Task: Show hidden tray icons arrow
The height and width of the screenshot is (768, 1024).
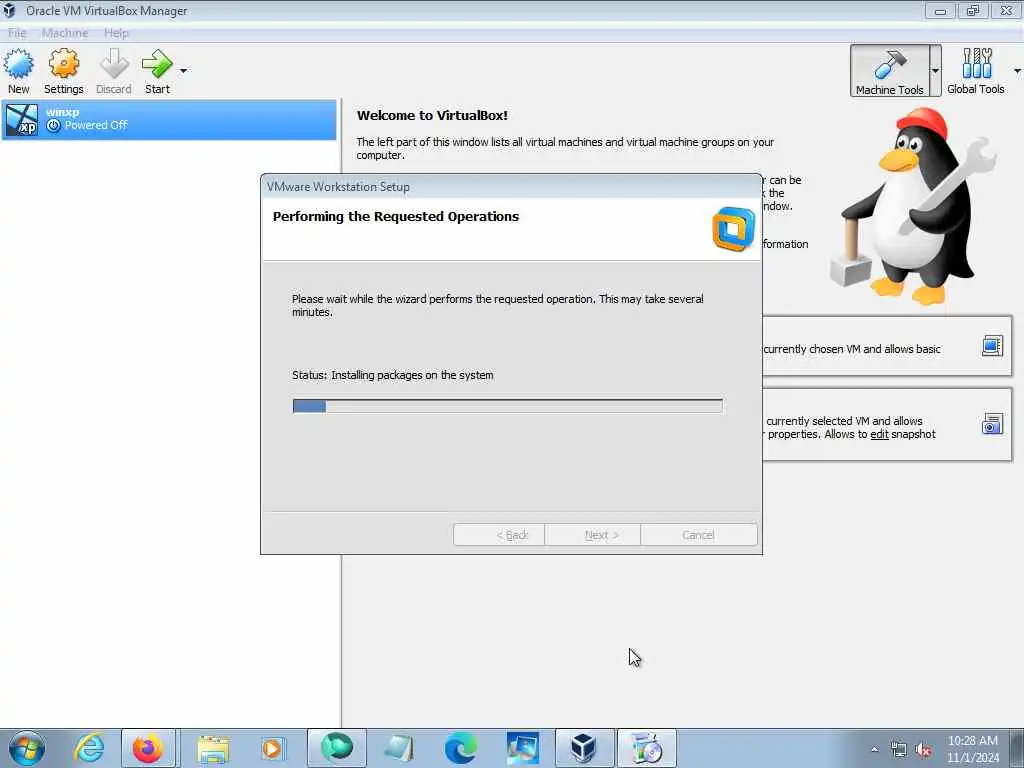Action: click(874, 749)
